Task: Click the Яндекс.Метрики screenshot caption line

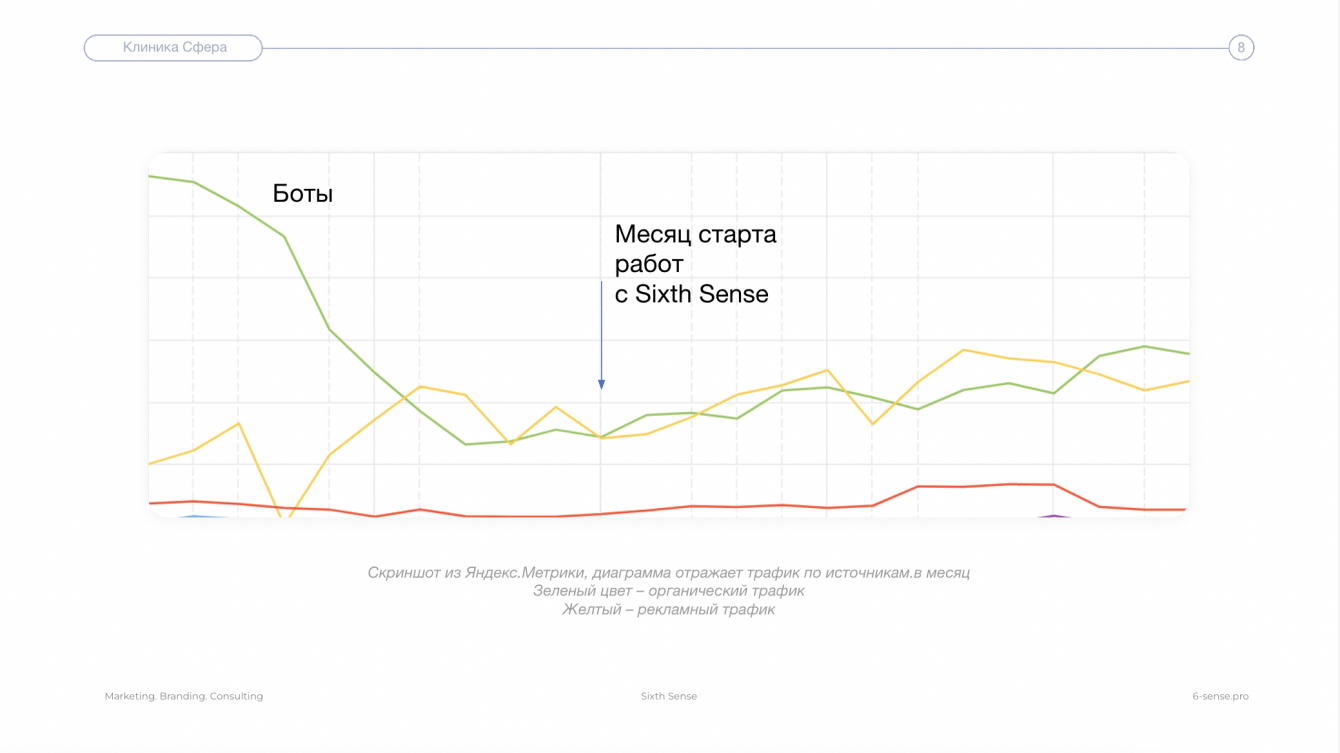Action: click(668, 573)
